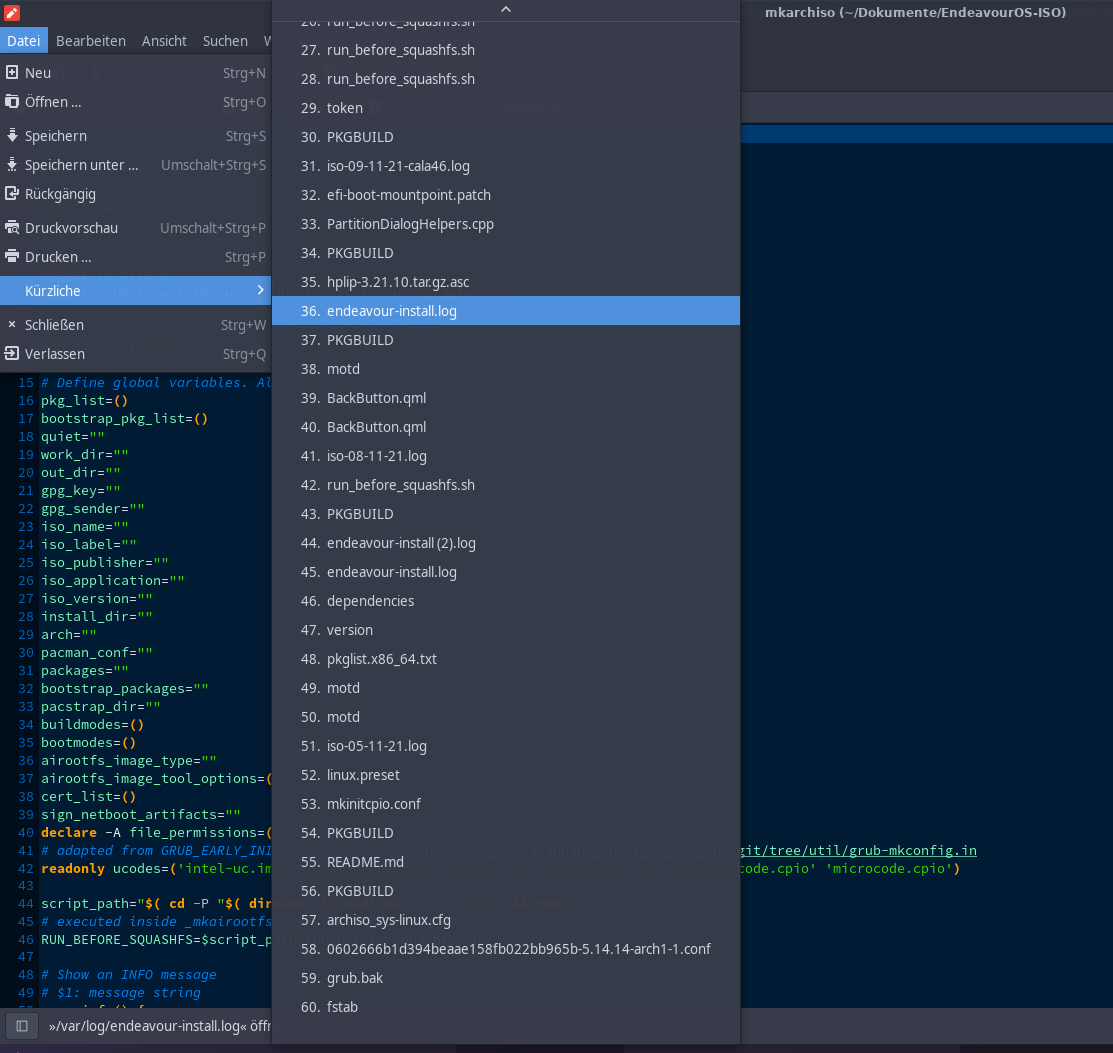Screen dimensions: 1113x1053
Task: Click code line 16 pkg_list=()
Action: pos(84,400)
